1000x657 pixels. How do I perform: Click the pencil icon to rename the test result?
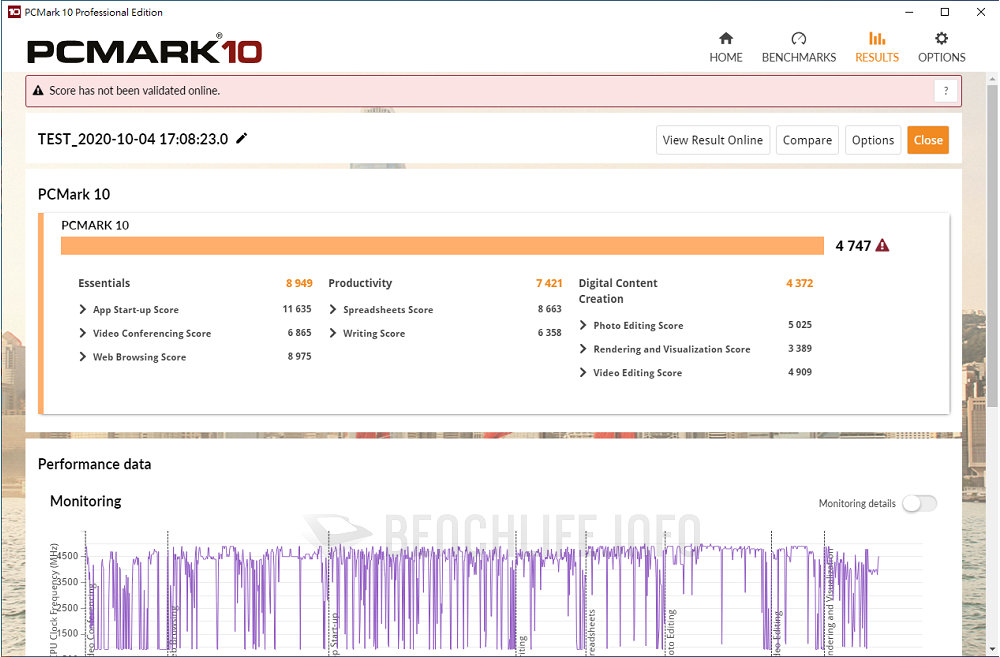(240, 140)
